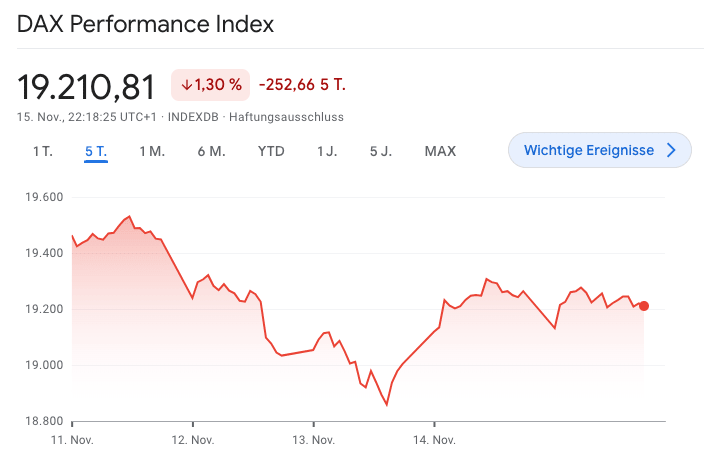Screen dimensions: 704x464
Task: Select the active 5 T. range tab
Action: click(96, 151)
